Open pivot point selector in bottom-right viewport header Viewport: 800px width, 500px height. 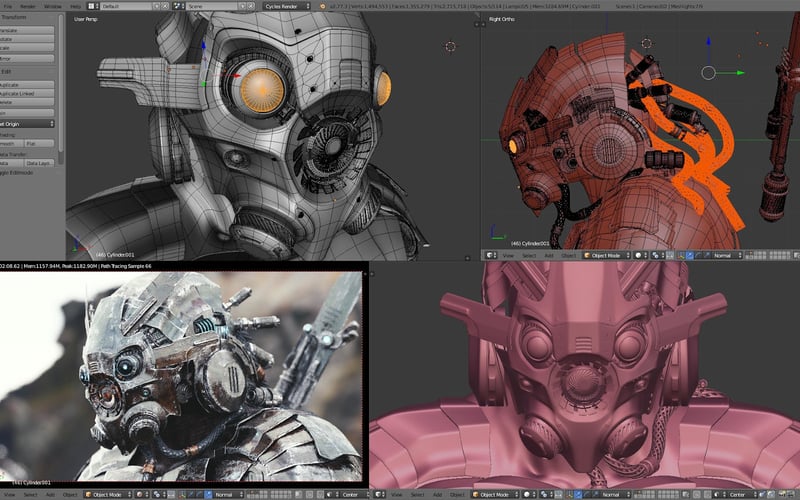[546, 494]
